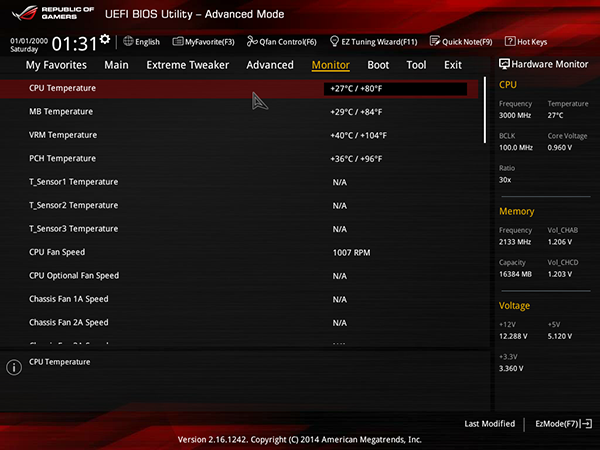This screenshot has width=600, height=450.
Task: Select the PCH Temperature row
Action: pos(239,158)
